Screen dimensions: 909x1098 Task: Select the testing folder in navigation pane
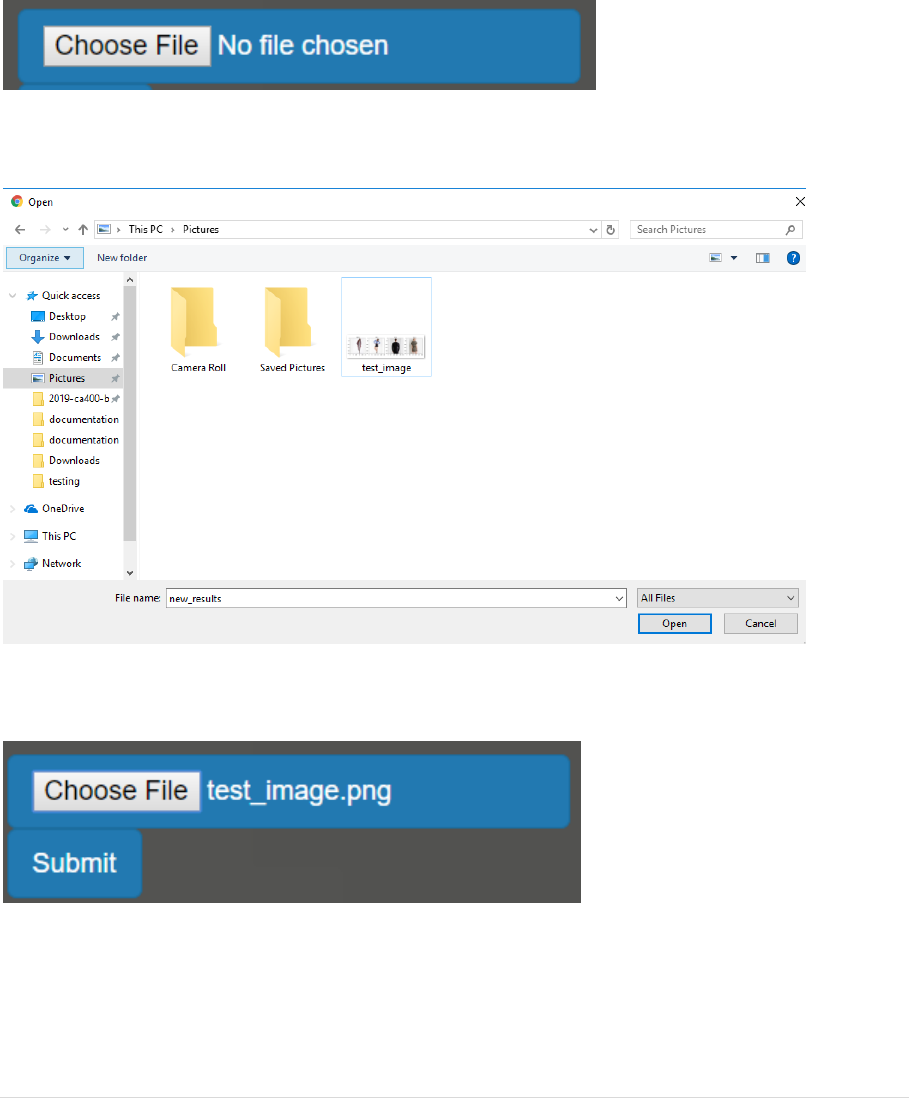tap(64, 481)
